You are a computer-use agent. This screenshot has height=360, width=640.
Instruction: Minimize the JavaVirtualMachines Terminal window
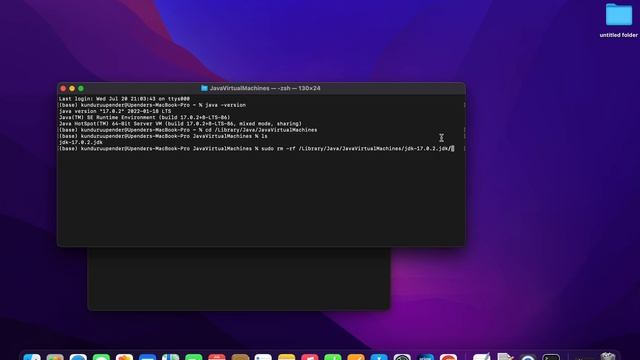click(x=72, y=88)
